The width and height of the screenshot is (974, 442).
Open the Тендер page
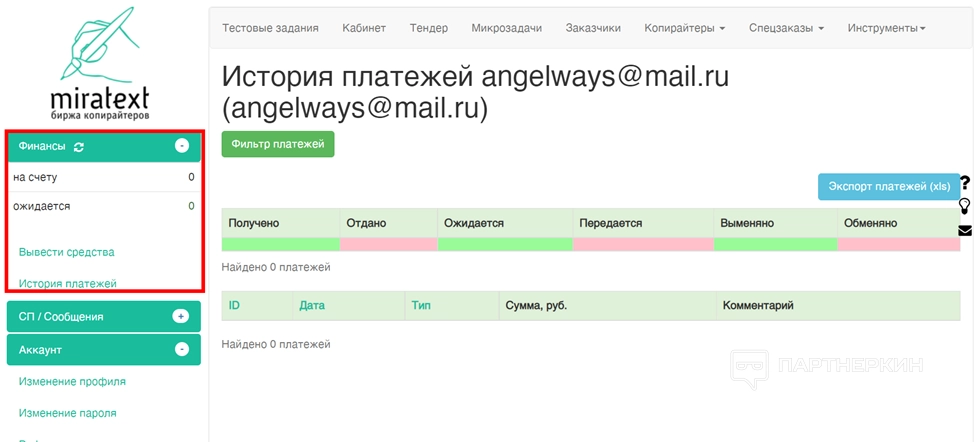click(429, 28)
